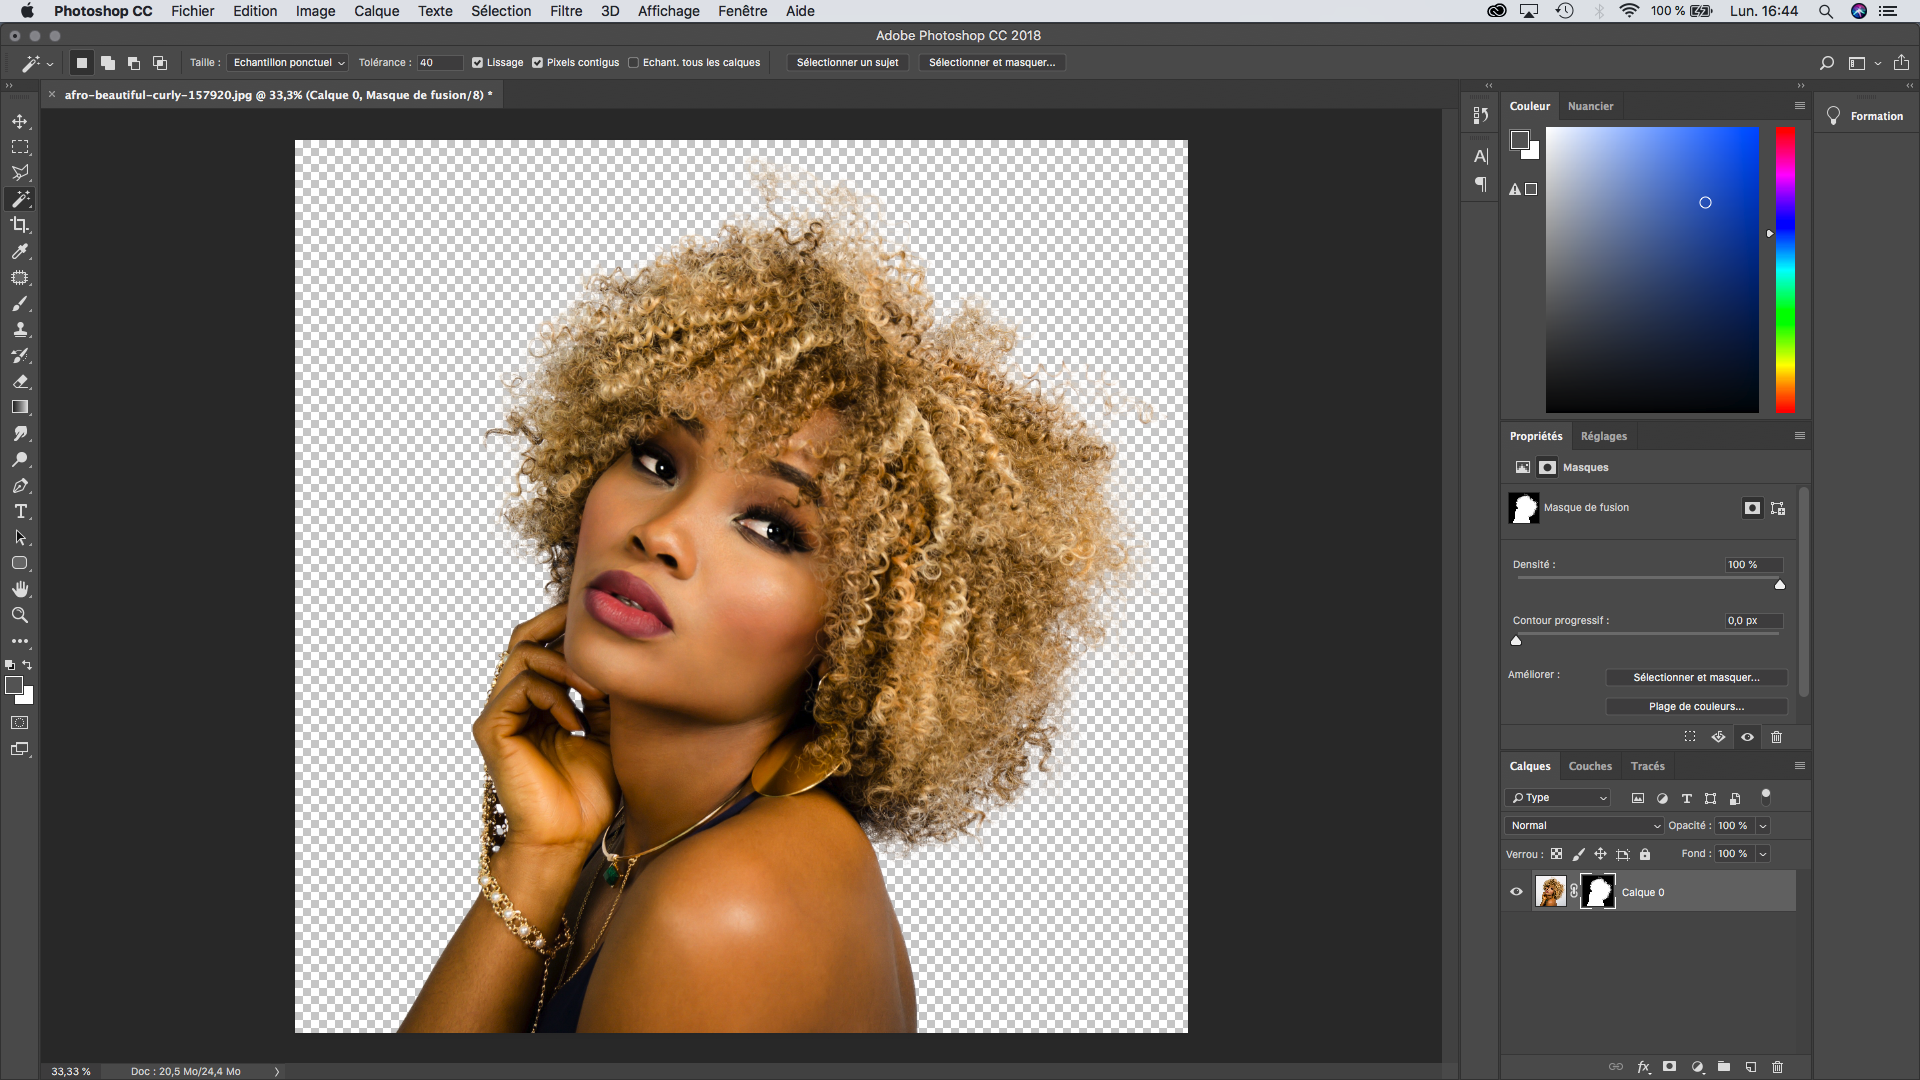Select the Gradient tool

tap(20, 407)
